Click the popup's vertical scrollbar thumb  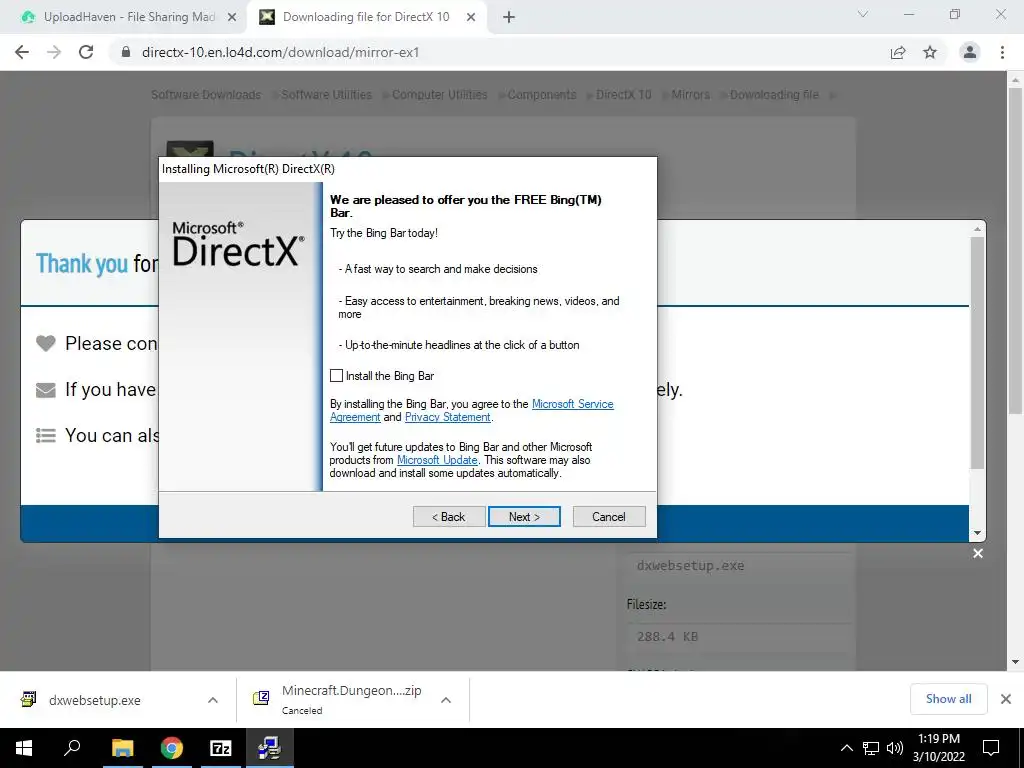[x=977, y=353]
